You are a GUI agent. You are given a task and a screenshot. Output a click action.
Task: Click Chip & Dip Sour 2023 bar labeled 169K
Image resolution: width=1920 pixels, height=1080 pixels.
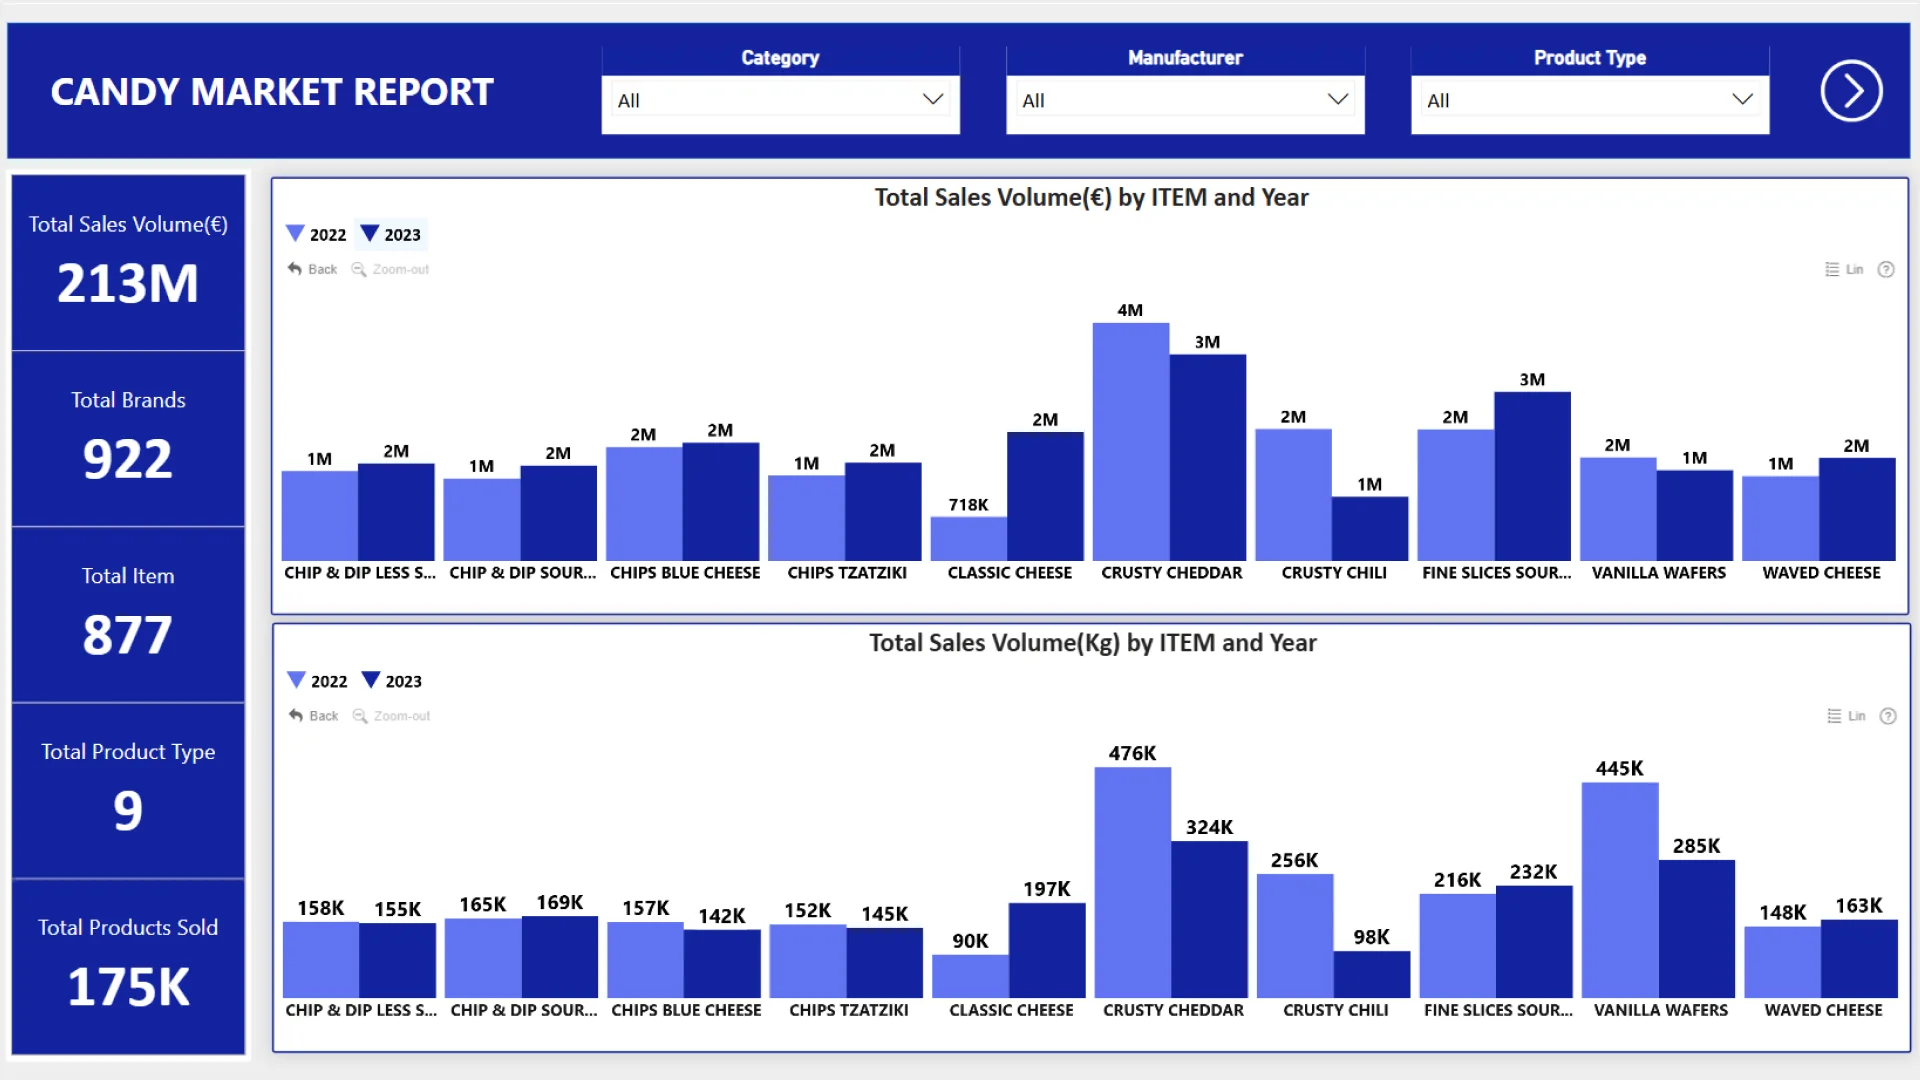[560, 957]
